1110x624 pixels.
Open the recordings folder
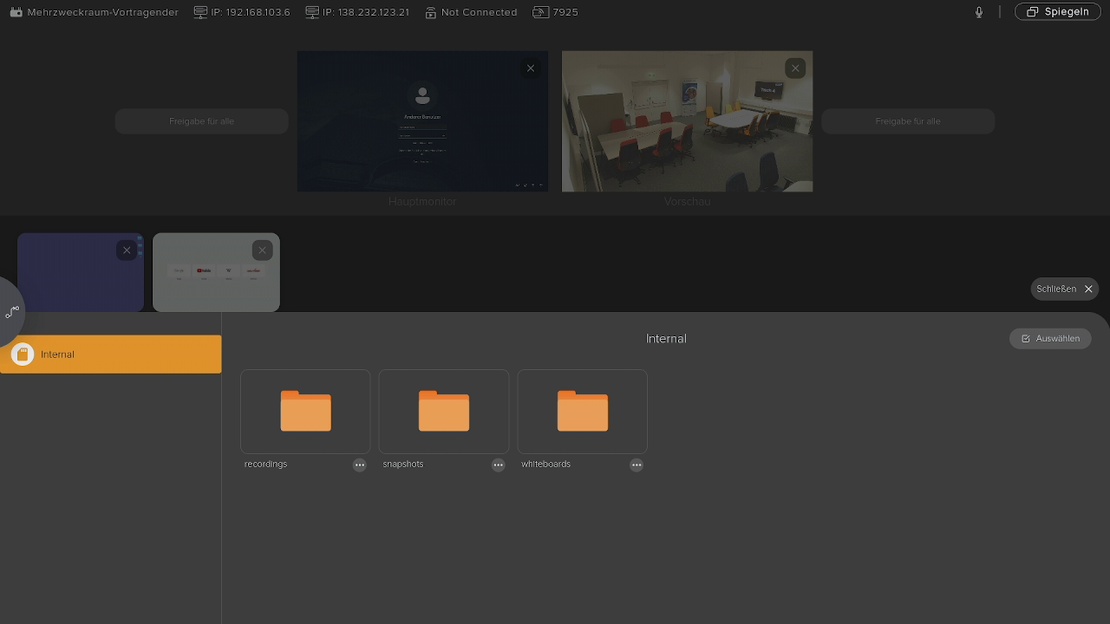pos(305,411)
